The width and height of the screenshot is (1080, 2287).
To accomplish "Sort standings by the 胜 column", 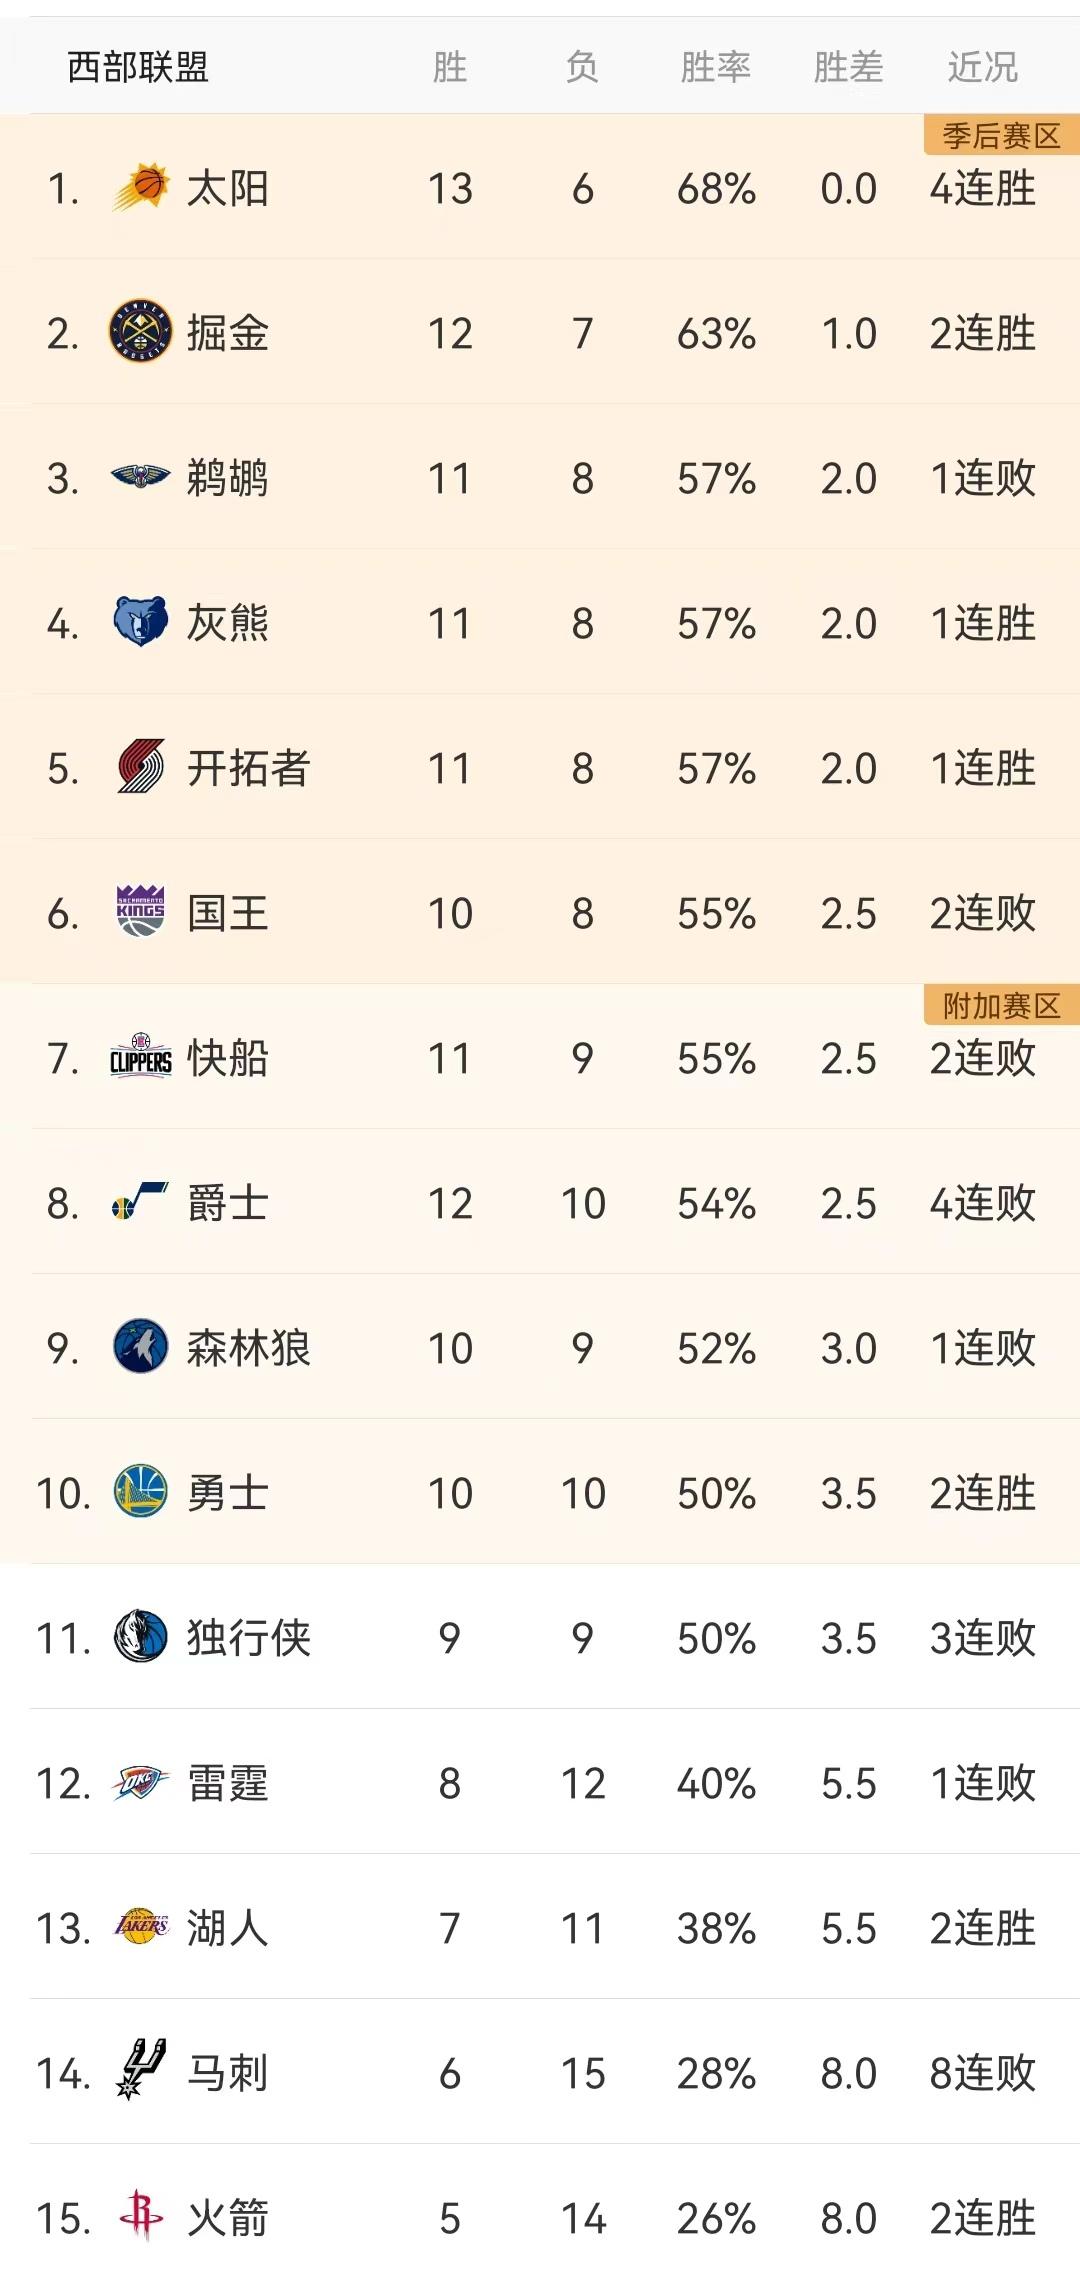I will pos(449,66).
